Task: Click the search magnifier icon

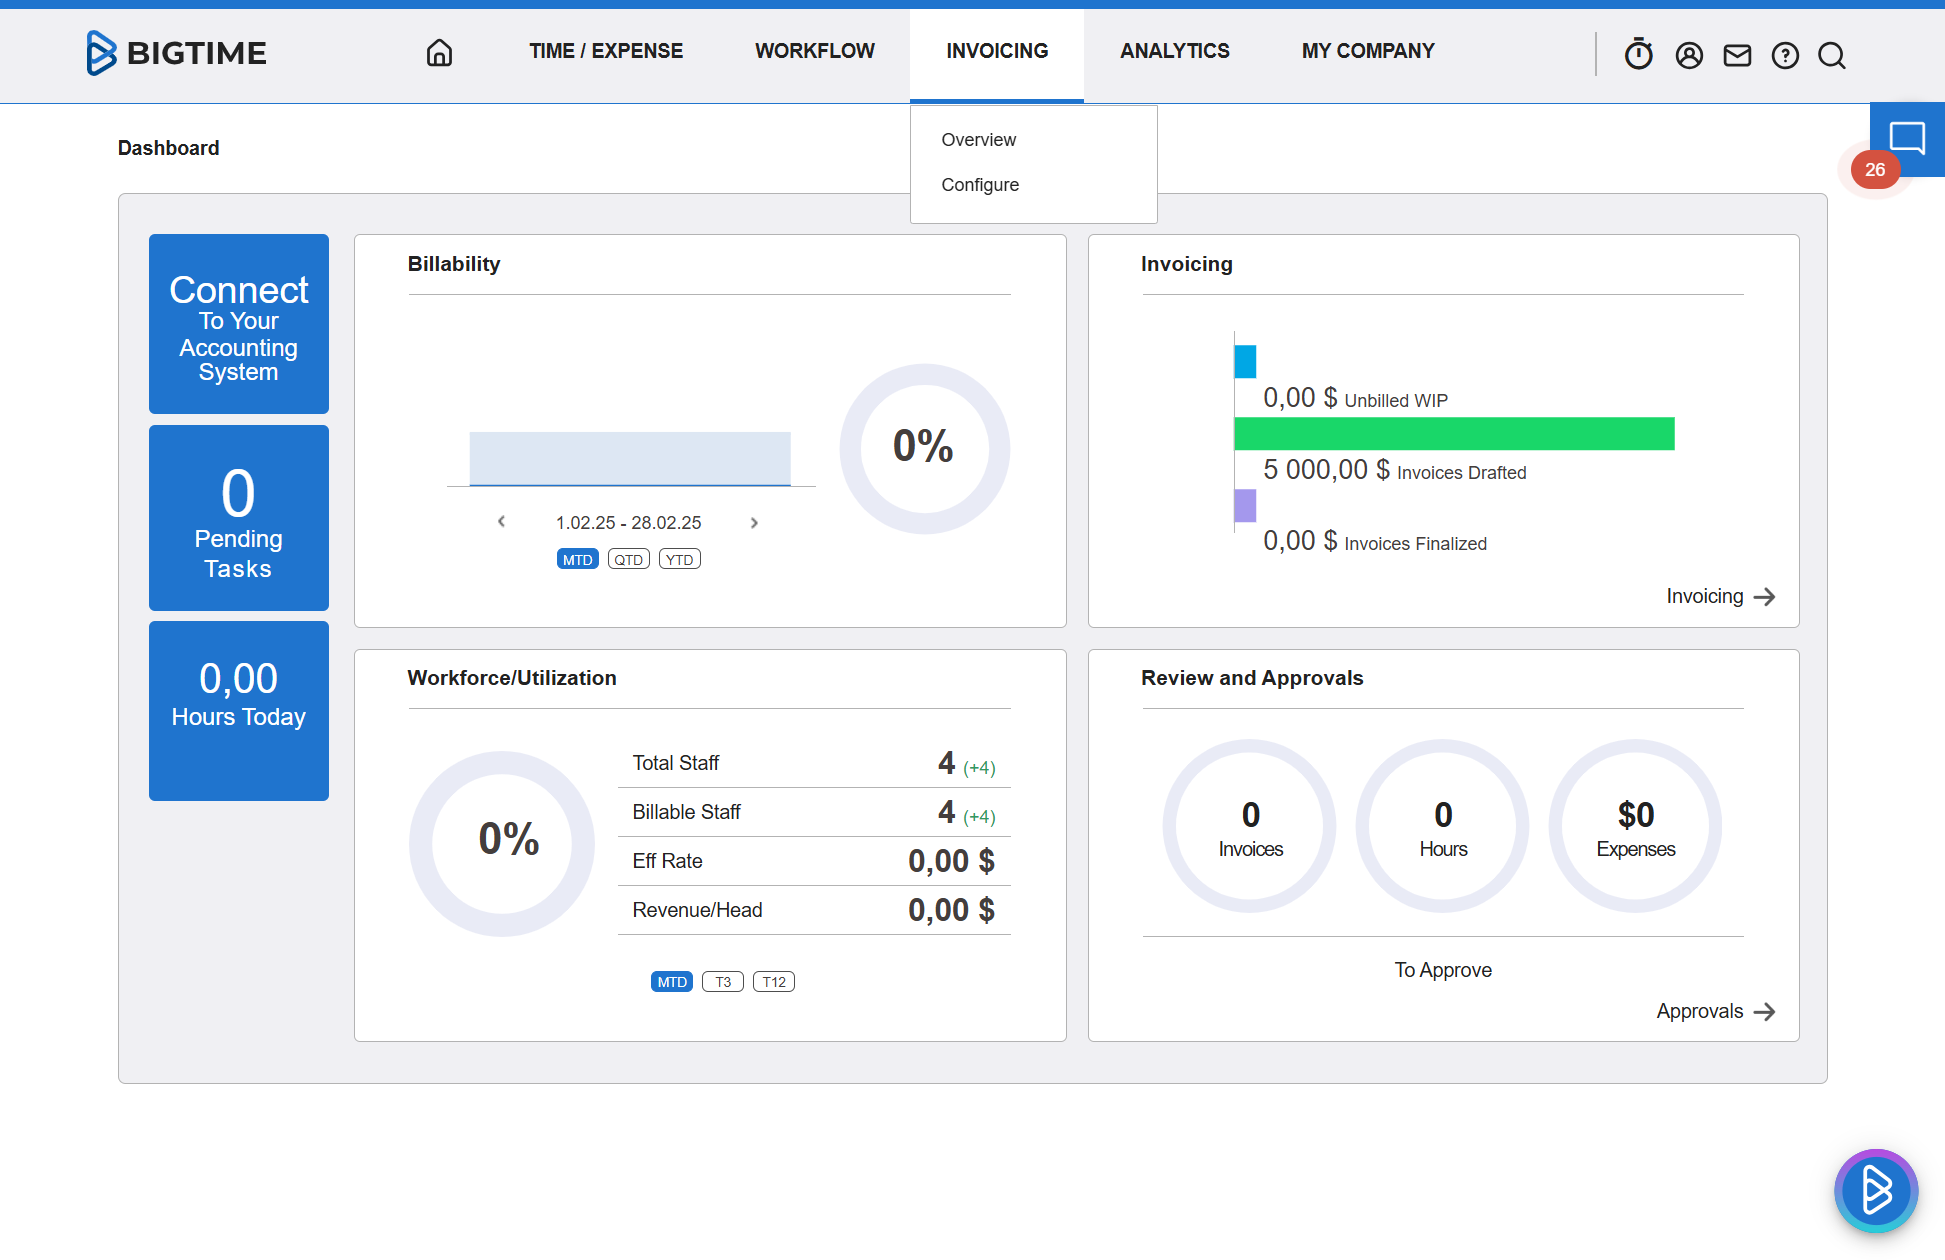Action: (1832, 55)
